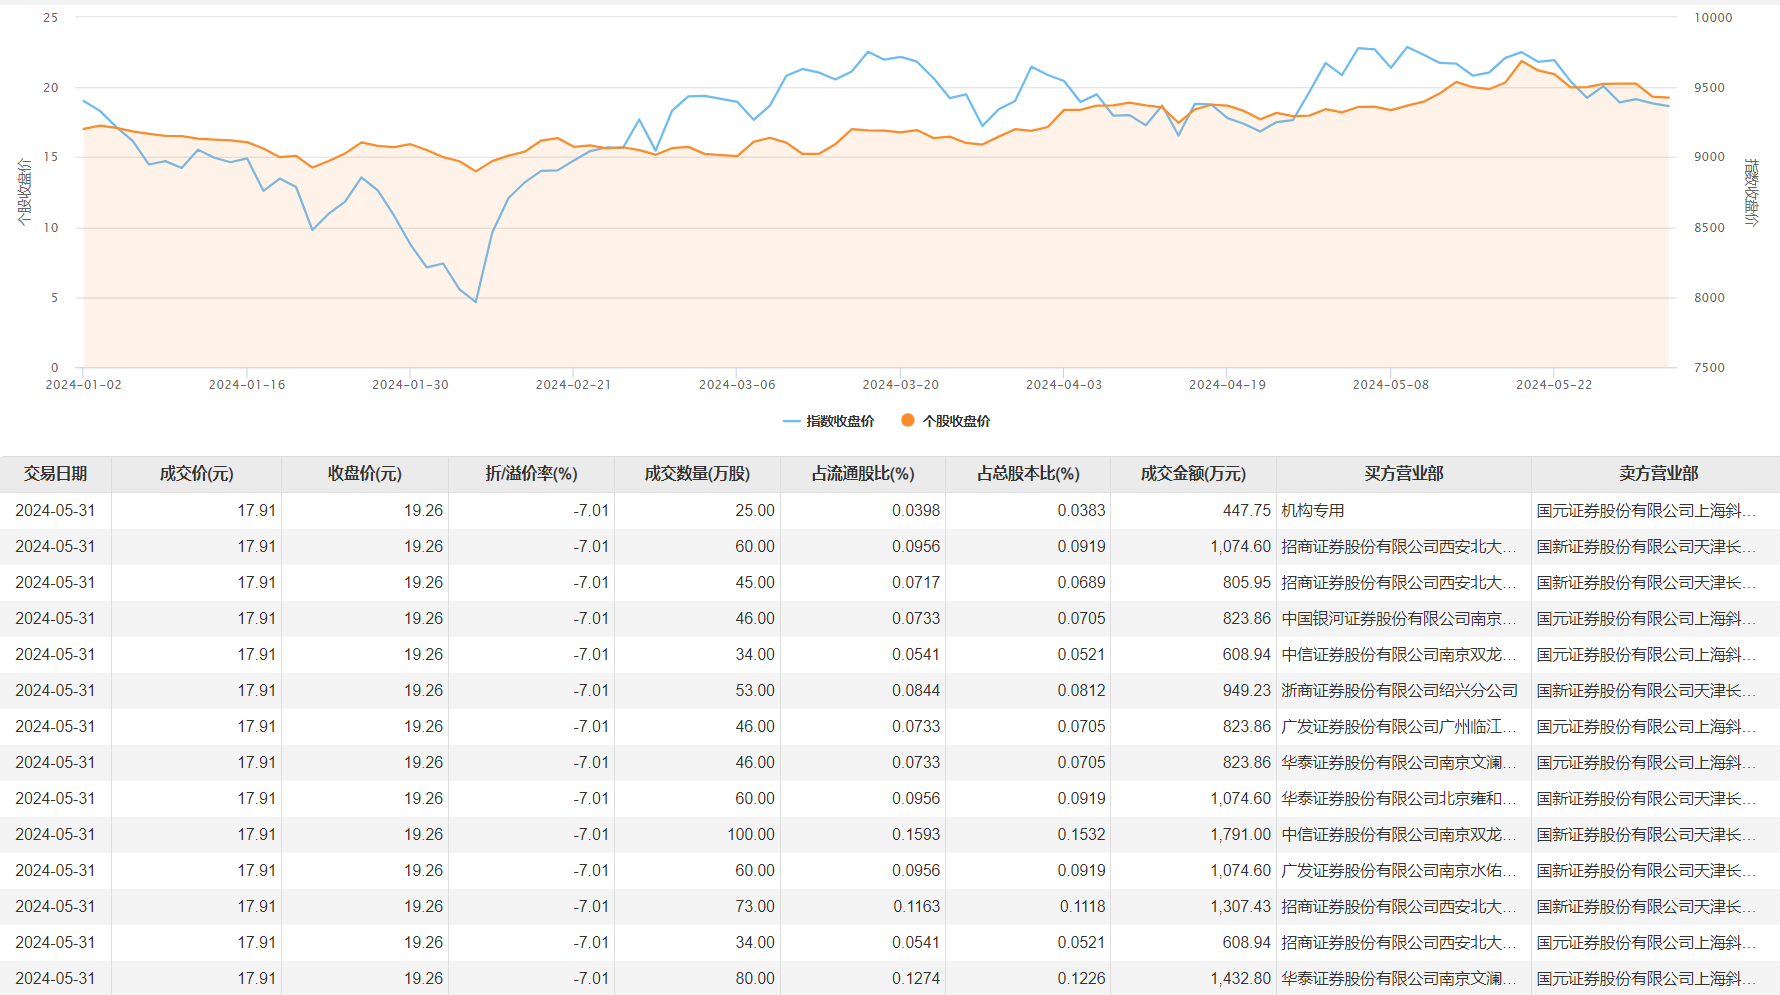Sort by 成交价(元) column header
Image resolution: width=1780 pixels, height=995 pixels.
(196, 474)
